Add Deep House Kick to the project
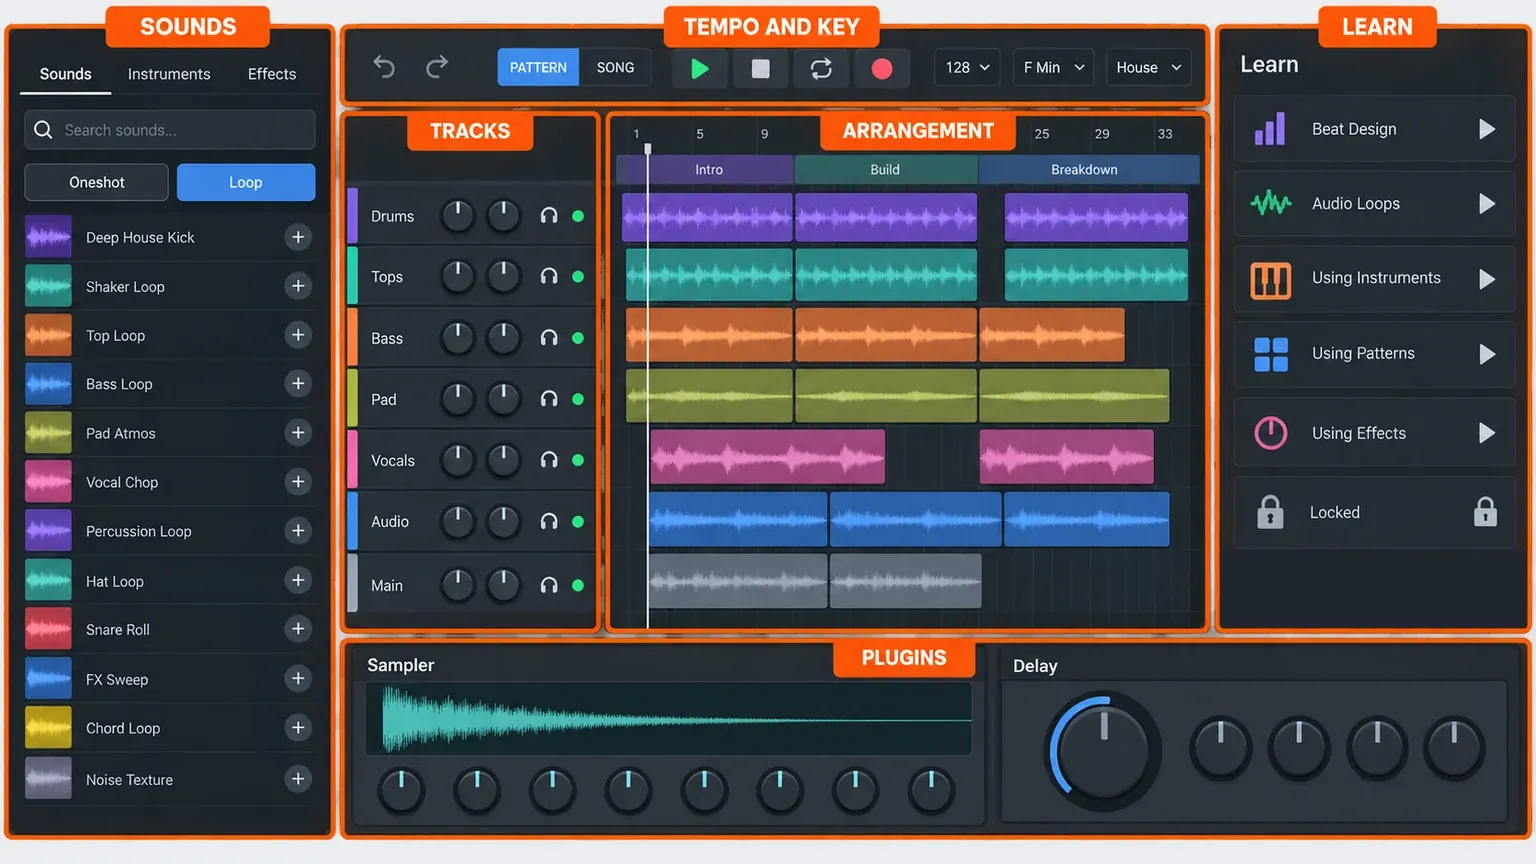Screen dimensions: 1536x864 298,237
